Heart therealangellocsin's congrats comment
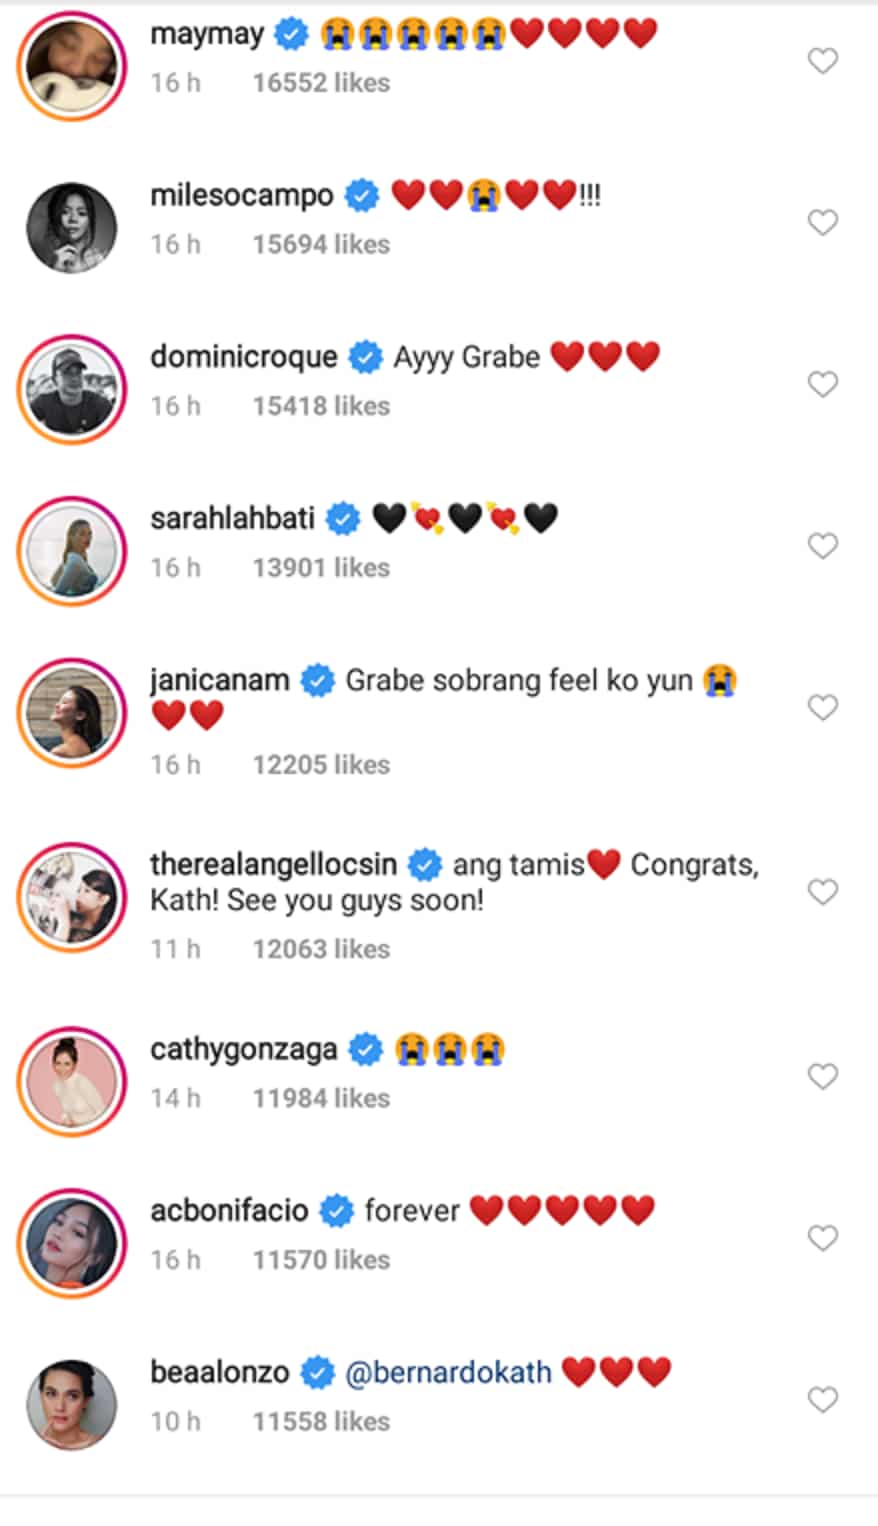Image resolution: width=878 pixels, height=1526 pixels. [822, 892]
